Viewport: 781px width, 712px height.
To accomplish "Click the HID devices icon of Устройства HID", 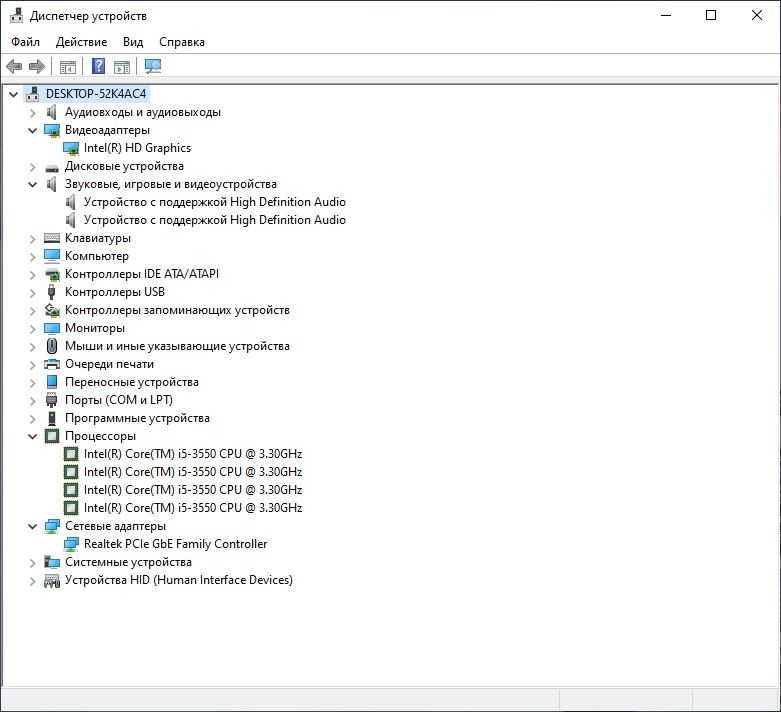I will click(x=52, y=580).
